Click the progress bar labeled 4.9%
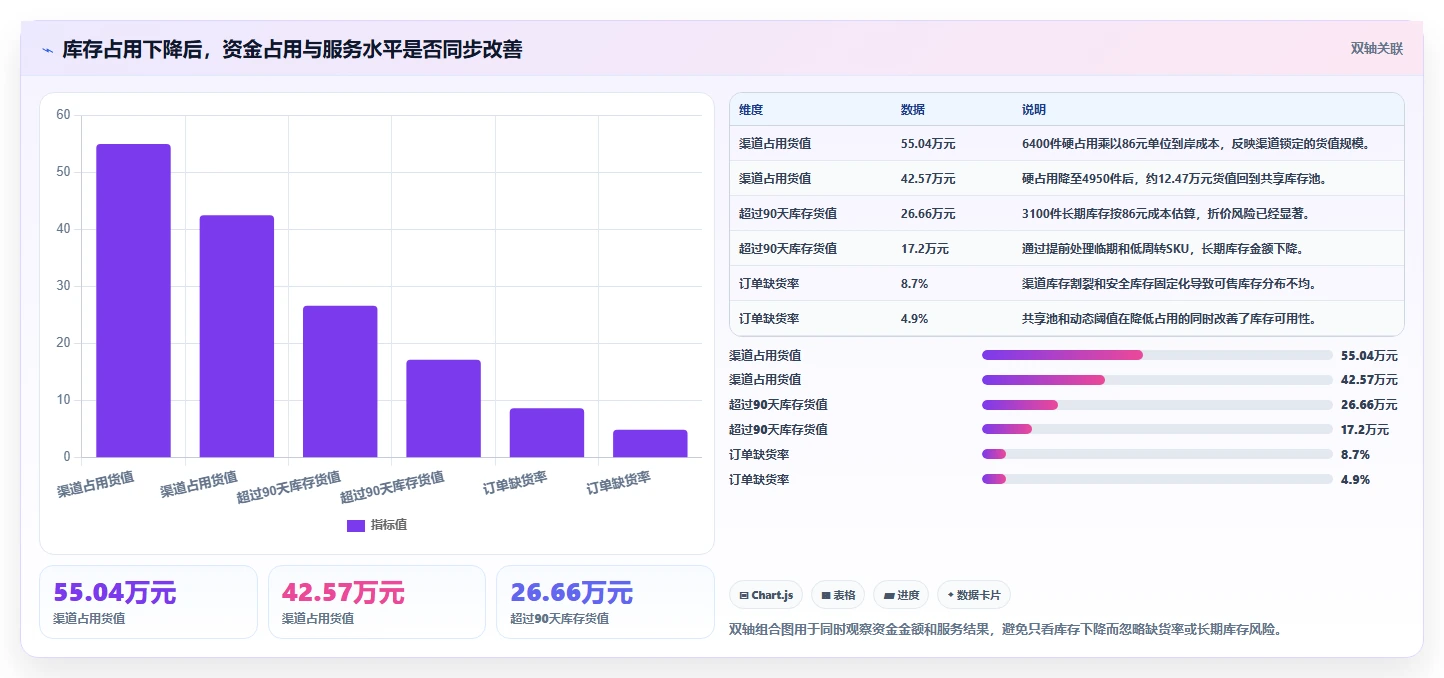Screen dimensions: 1444x678 pos(1157,479)
